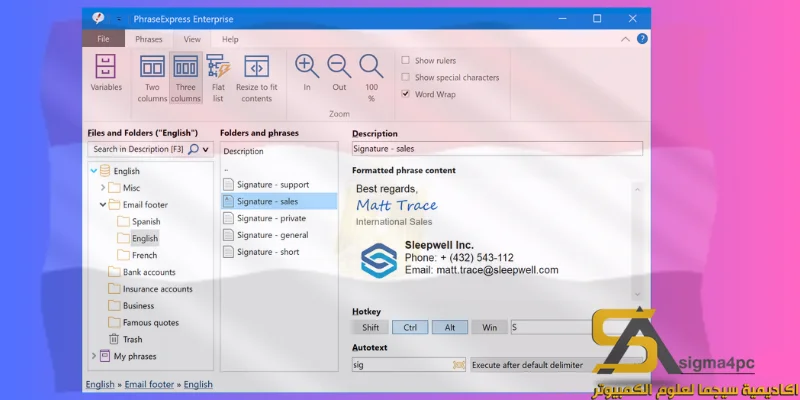Switch to Two columns layout
Screen dimensions: 800x400
(152, 66)
